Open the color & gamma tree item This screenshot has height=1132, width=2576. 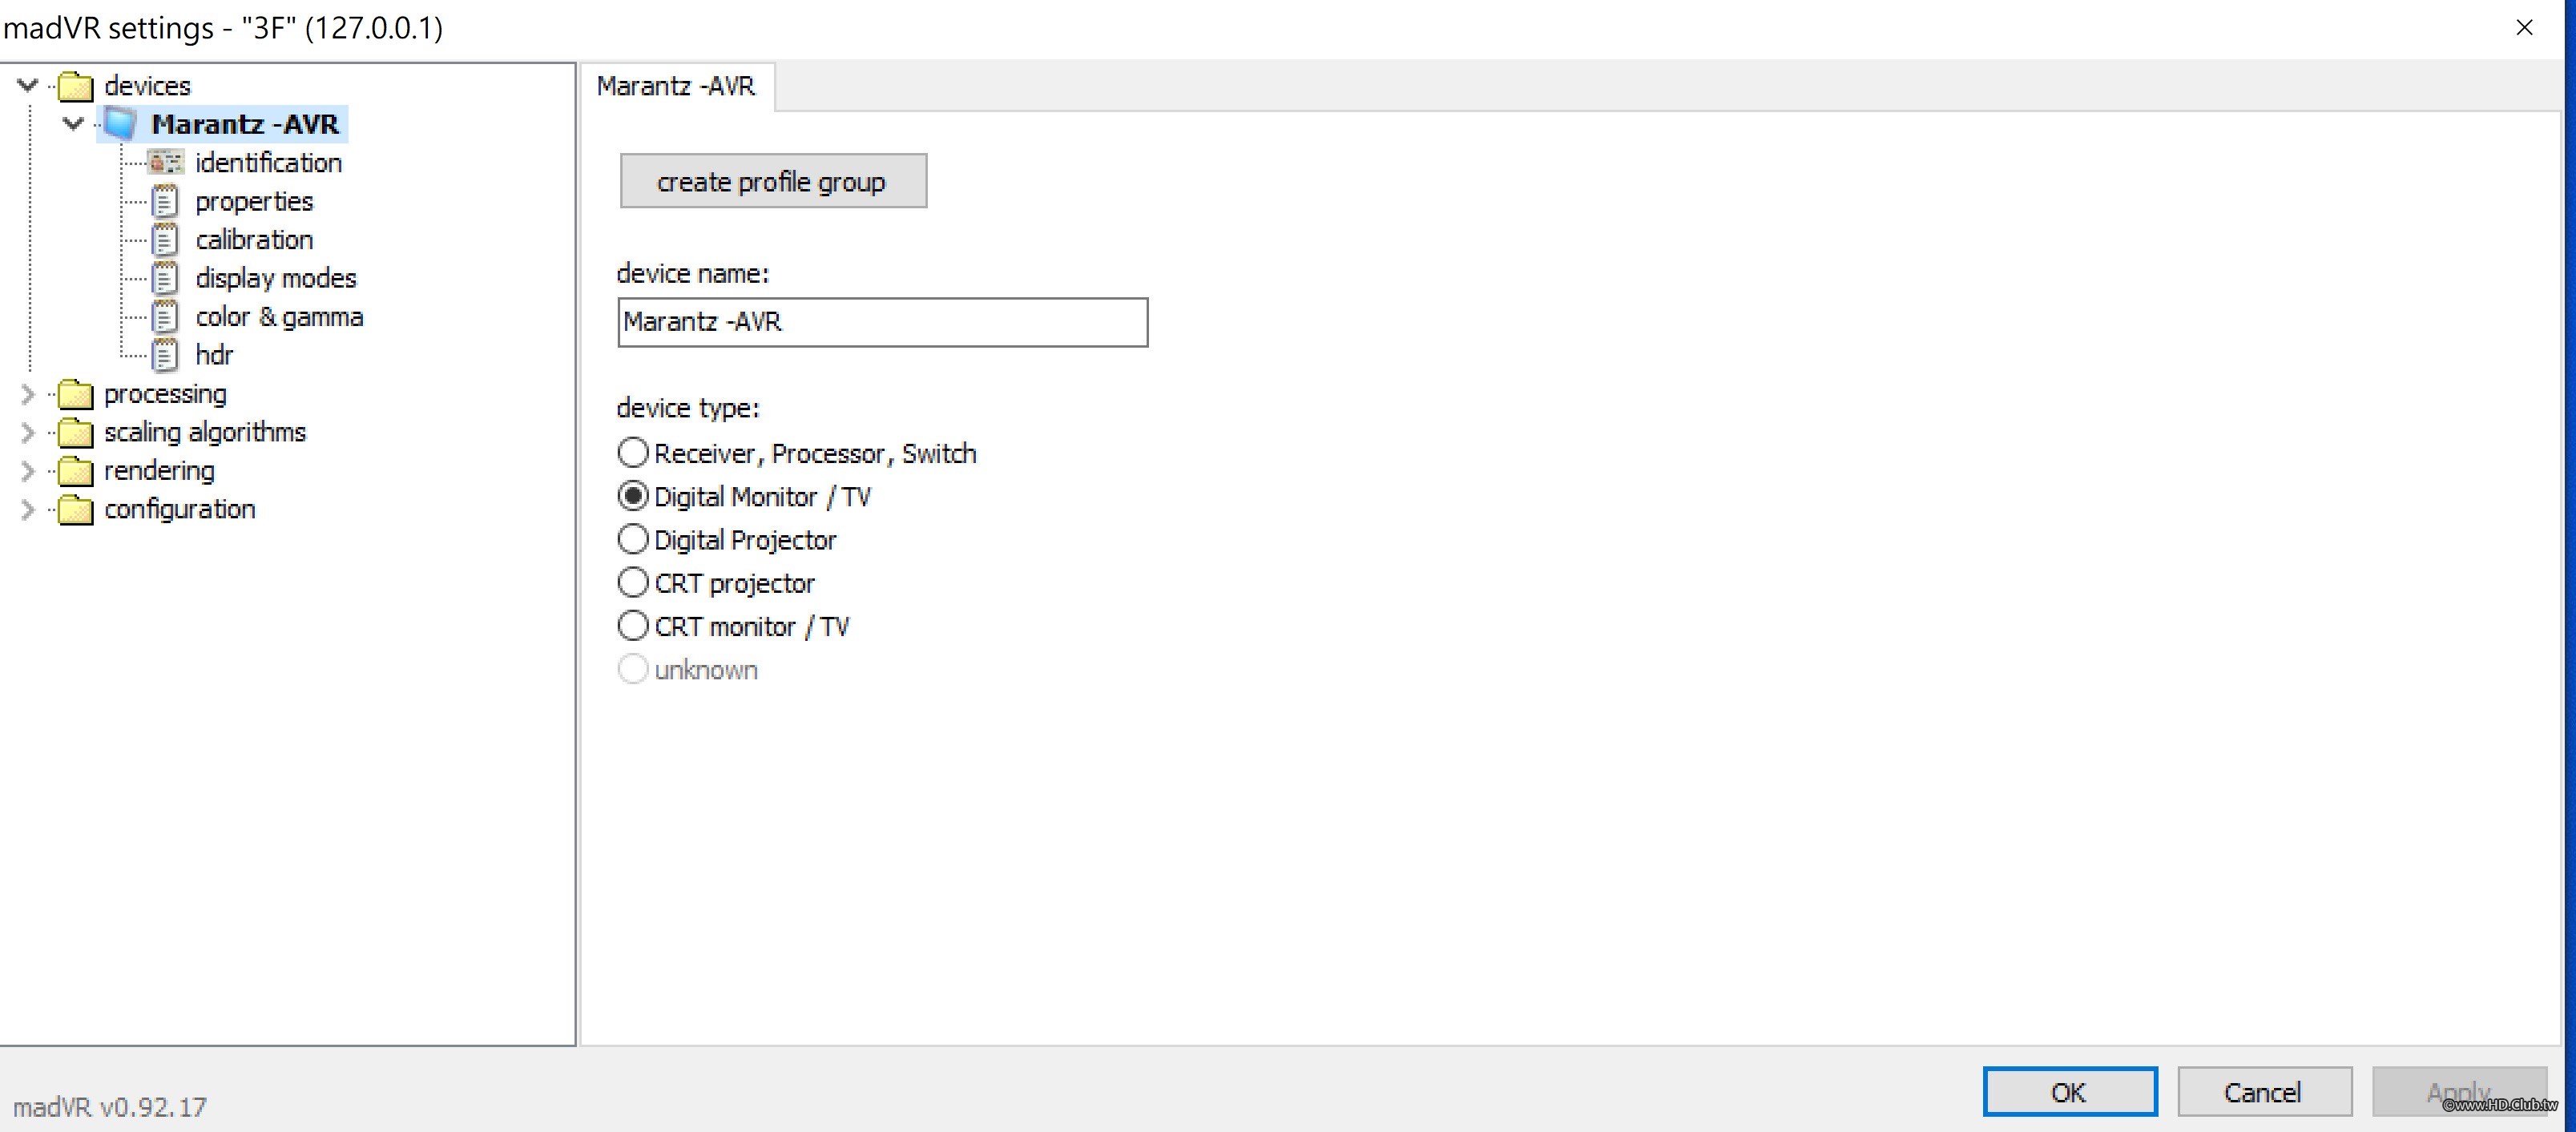(x=279, y=317)
